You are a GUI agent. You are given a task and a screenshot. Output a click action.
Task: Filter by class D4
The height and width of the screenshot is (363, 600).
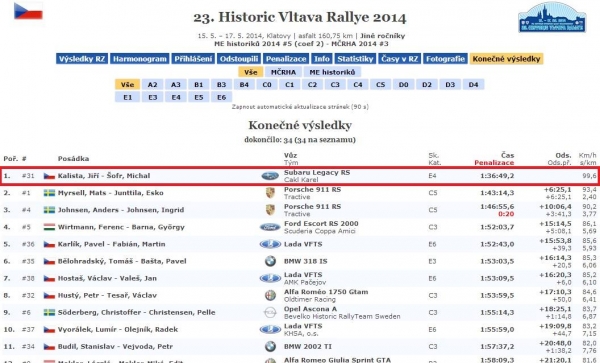(473, 85)
